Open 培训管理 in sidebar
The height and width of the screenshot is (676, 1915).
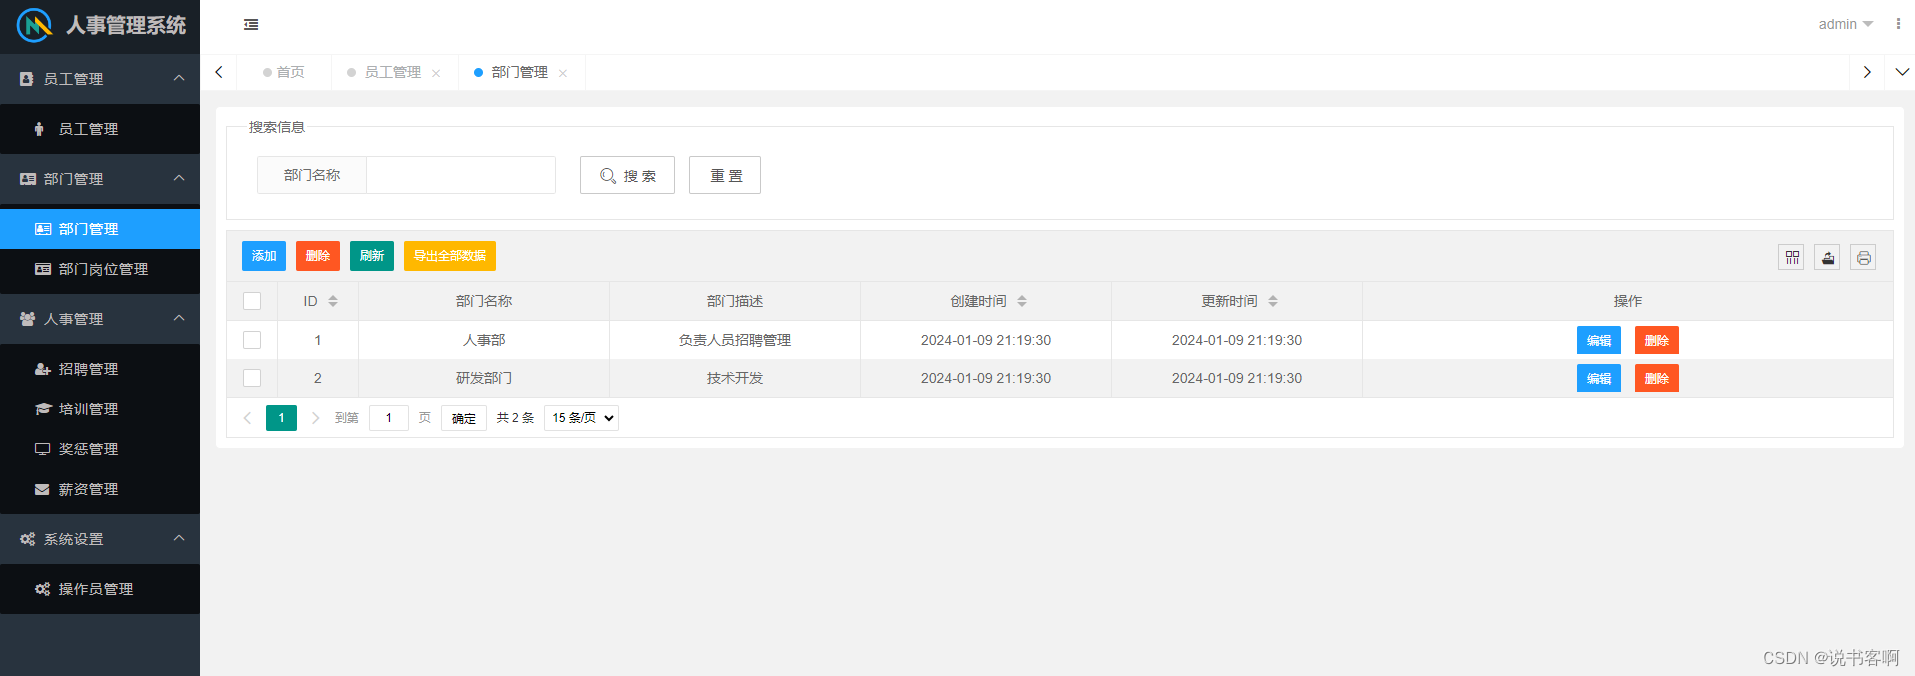(100, 409)
